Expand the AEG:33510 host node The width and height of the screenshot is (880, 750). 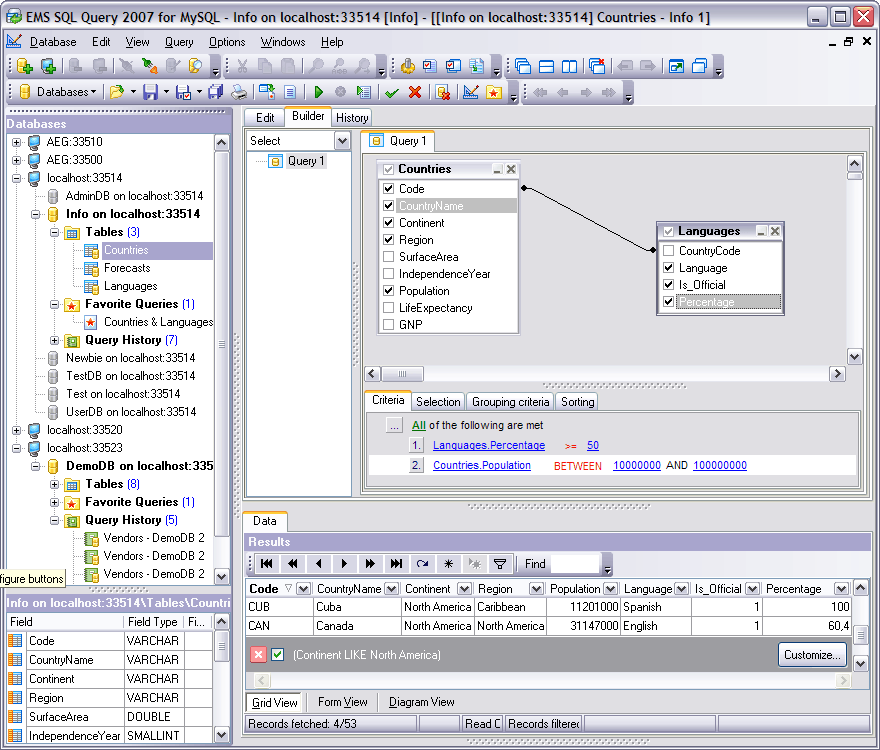(x=16, y=142)
